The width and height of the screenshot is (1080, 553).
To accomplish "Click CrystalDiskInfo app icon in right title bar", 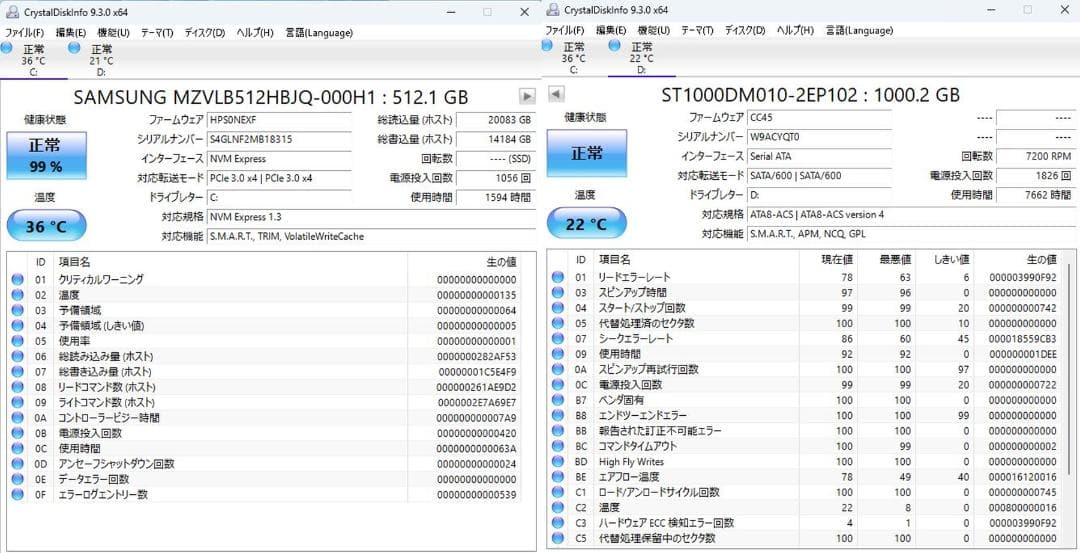I will [552, 9].
